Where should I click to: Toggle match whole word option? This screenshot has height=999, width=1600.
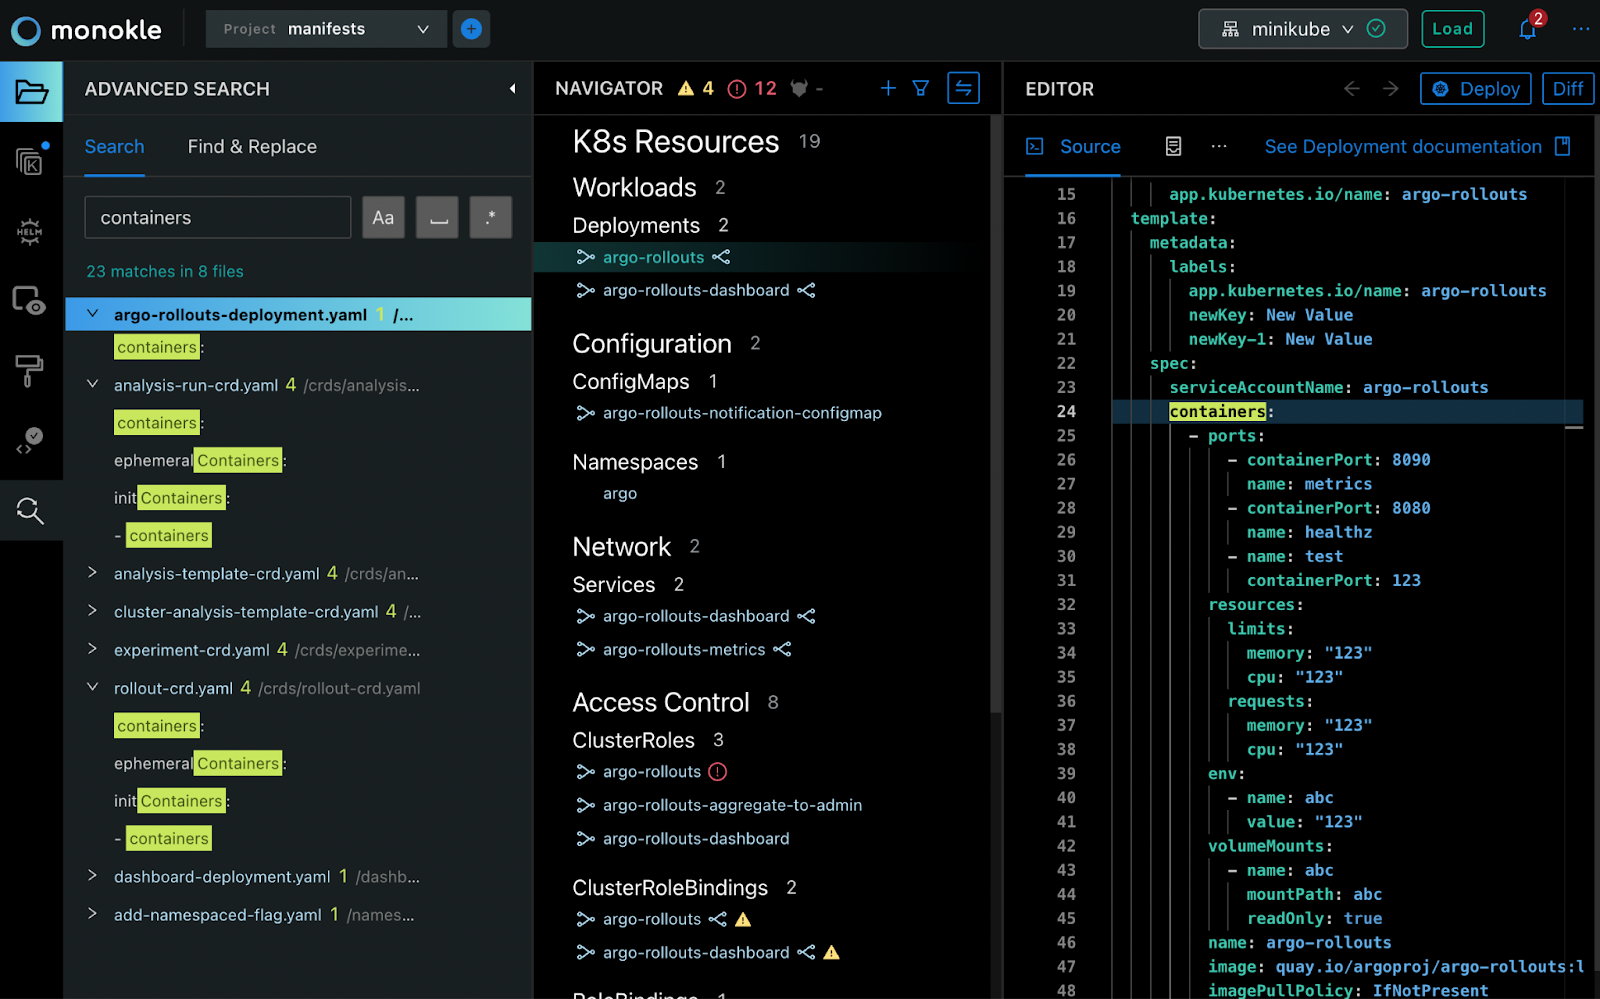(437, 217)
